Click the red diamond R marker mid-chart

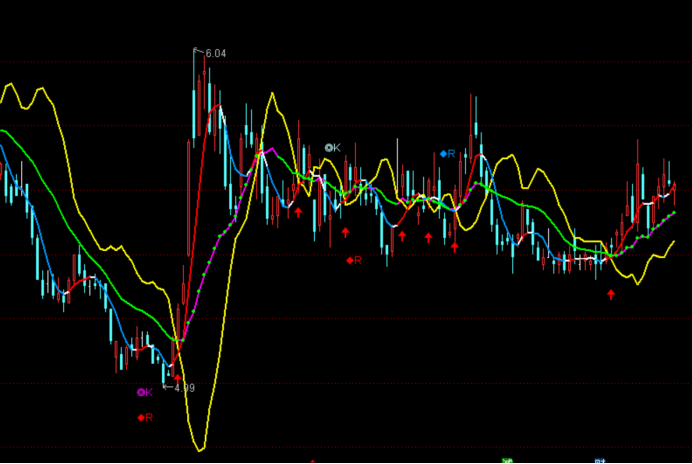[x=354, y=260]
